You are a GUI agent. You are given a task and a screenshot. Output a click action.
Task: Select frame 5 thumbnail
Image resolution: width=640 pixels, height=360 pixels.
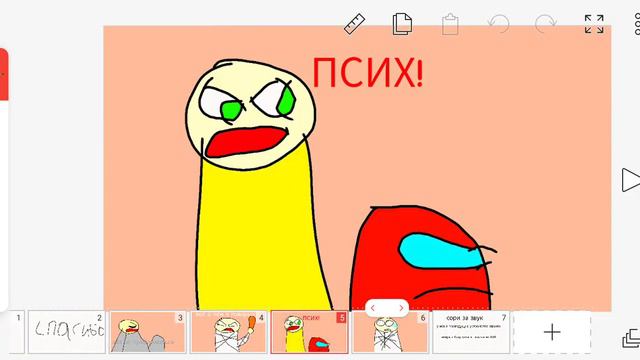pyautogui.click(x=309, y=332)
